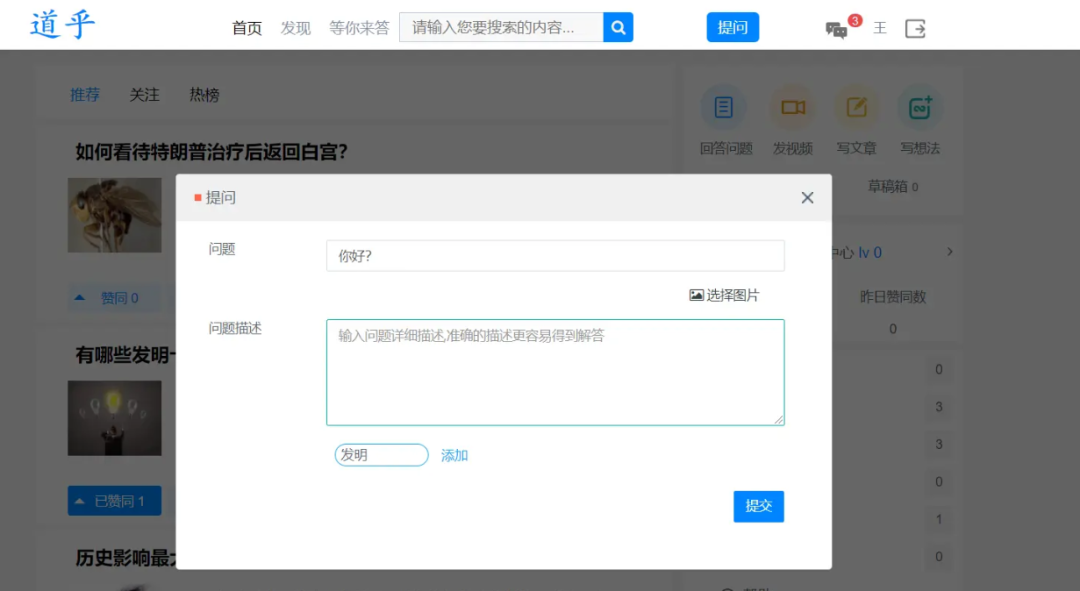The height and width of the screenshot is (591, 1080).
Task: Click the blue 提问 button in header
Action: coord(732,28)
